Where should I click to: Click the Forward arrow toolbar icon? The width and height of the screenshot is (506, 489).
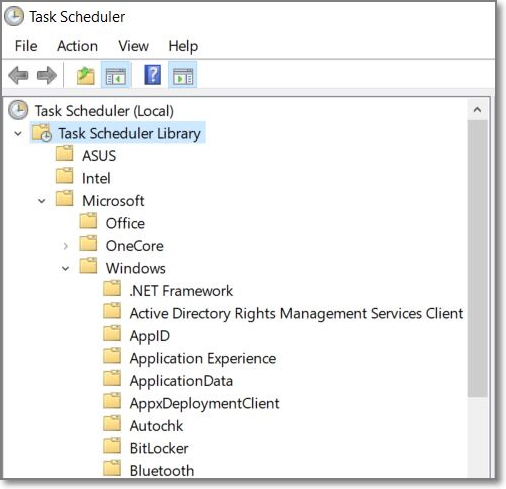tap(47, 75)
